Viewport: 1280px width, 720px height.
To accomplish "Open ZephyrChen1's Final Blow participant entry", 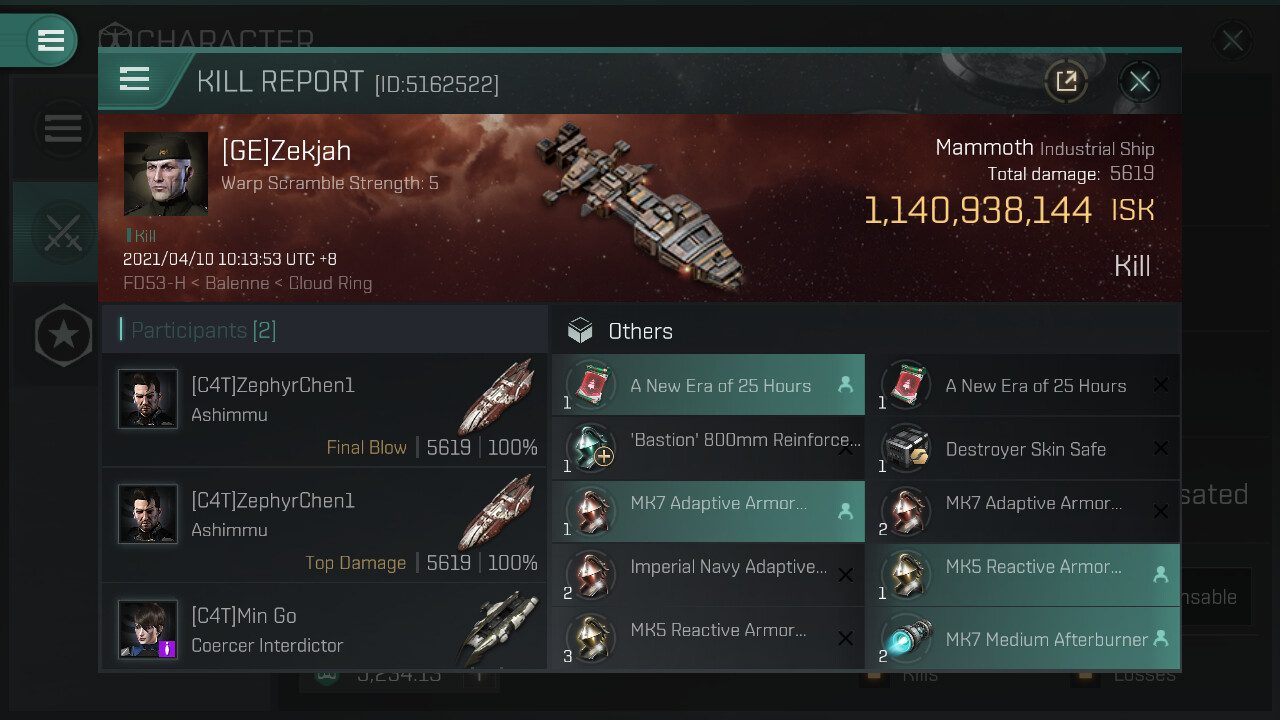I will point(325,411).
